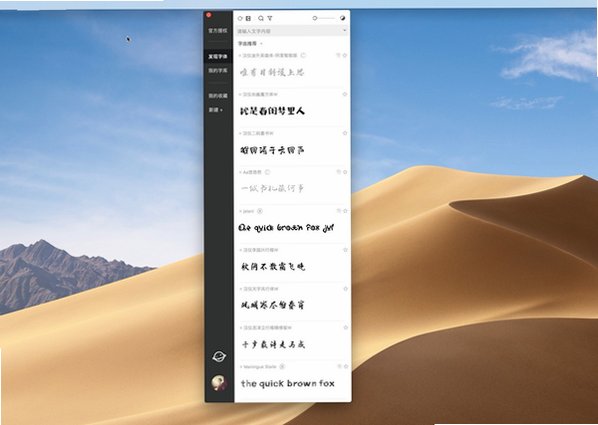Open the magnifier search icon
The height and width of the screenshot is (425, 598).
pos(261,18)
